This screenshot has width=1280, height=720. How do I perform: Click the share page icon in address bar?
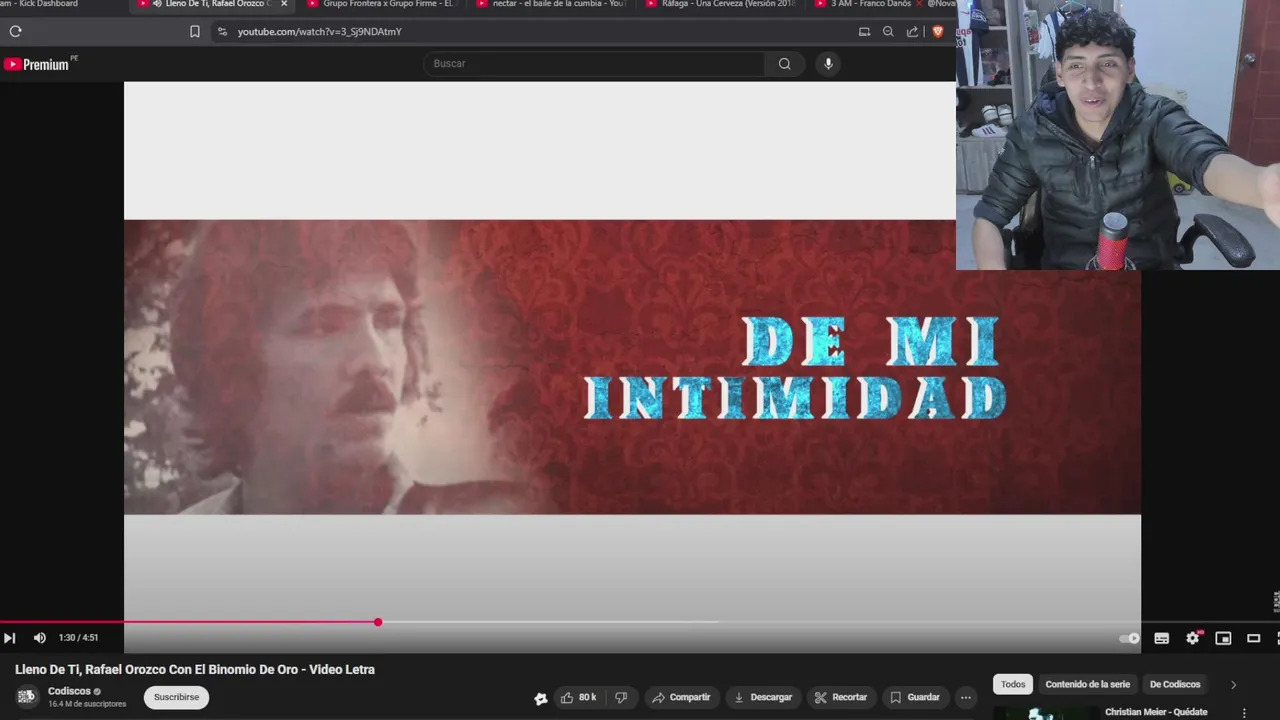click(x=912, y=32)
